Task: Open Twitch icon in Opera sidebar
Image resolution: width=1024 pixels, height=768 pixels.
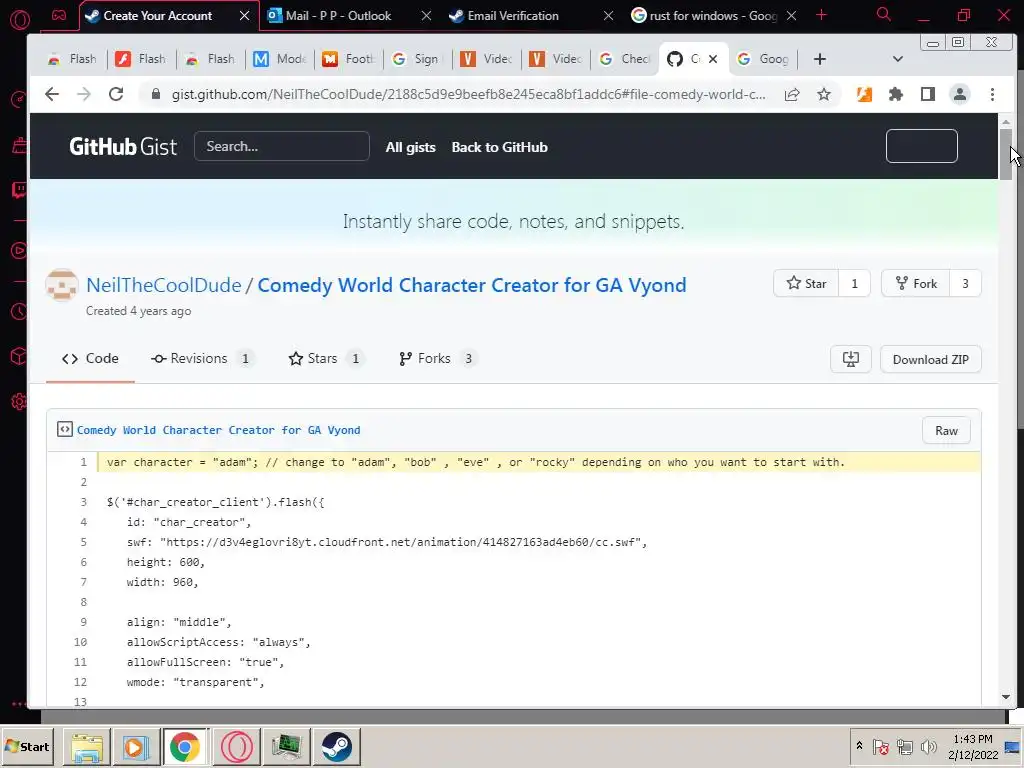Action: 19,190
